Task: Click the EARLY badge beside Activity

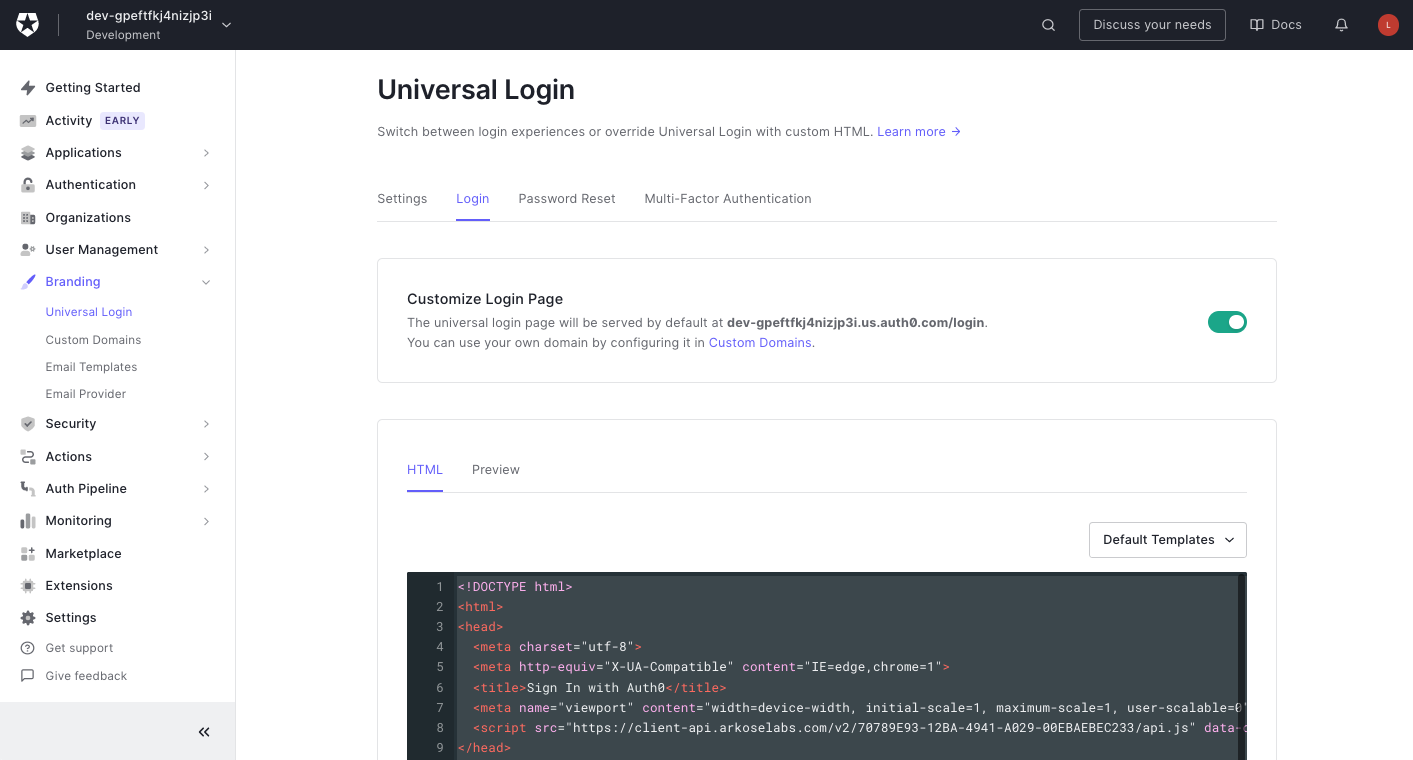Action: pyautogui.click(x=122, y=121)
